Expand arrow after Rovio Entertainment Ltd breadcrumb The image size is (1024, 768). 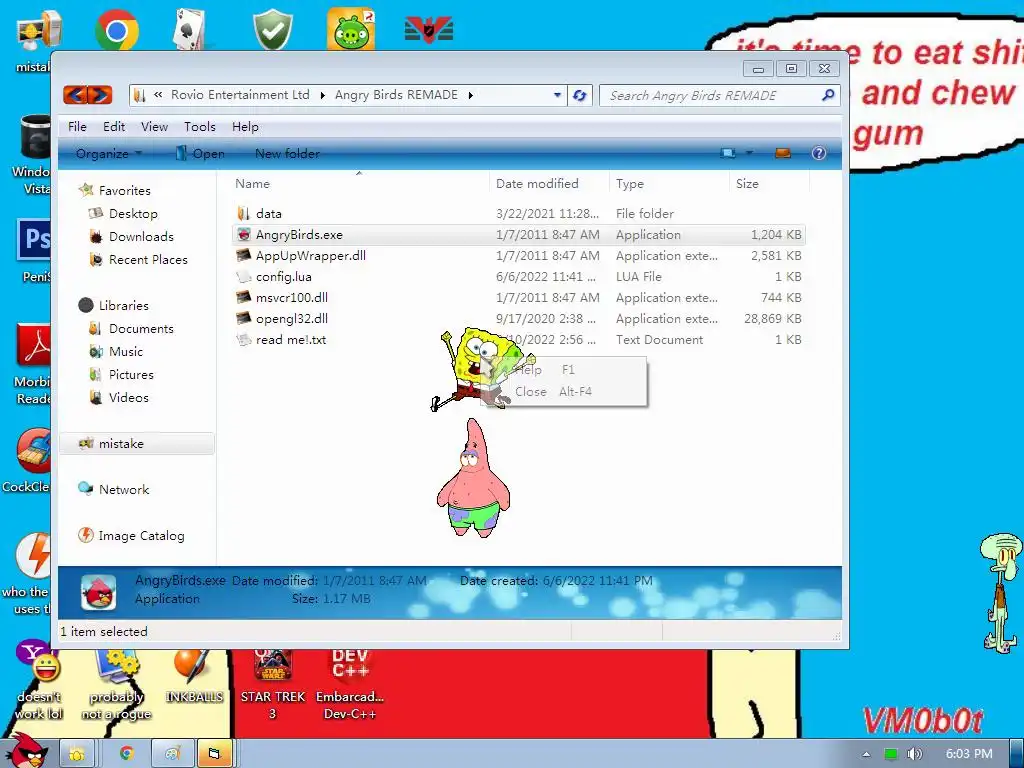pyautogui.click(x=322, y=95)
